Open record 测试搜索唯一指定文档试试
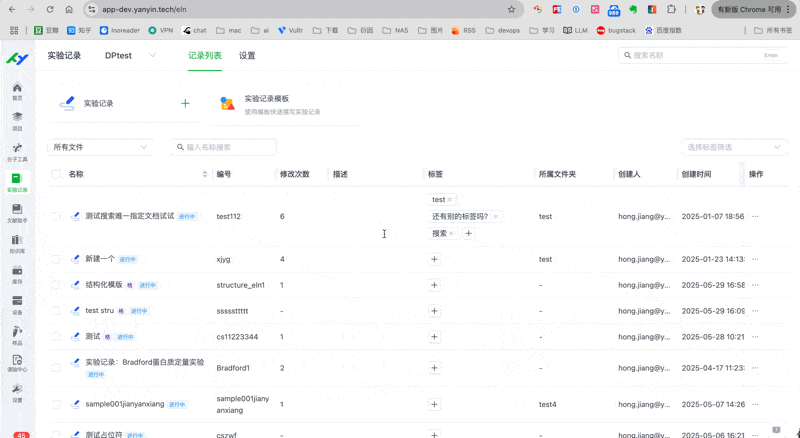This screenshot has height=438, width=800. tap(130, 216)
